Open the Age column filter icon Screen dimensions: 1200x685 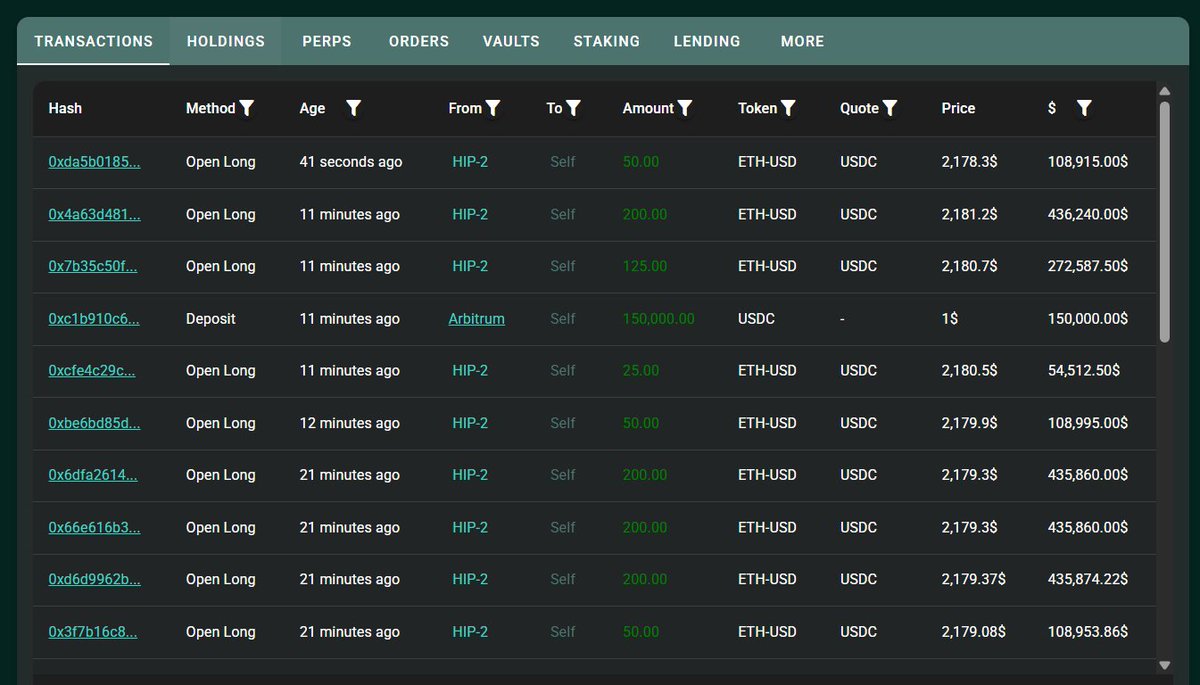coord(353,108)
